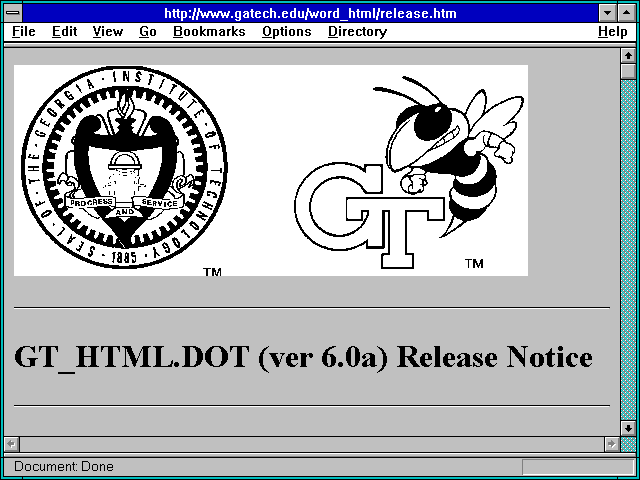Open the Edit menu
This screenshot has height=480, width=640.
coord(64,32)
